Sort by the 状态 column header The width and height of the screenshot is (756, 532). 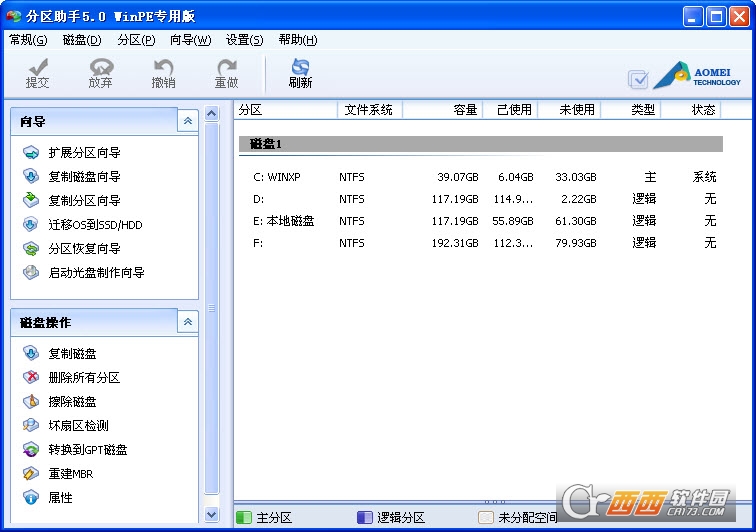coord(691,110)
